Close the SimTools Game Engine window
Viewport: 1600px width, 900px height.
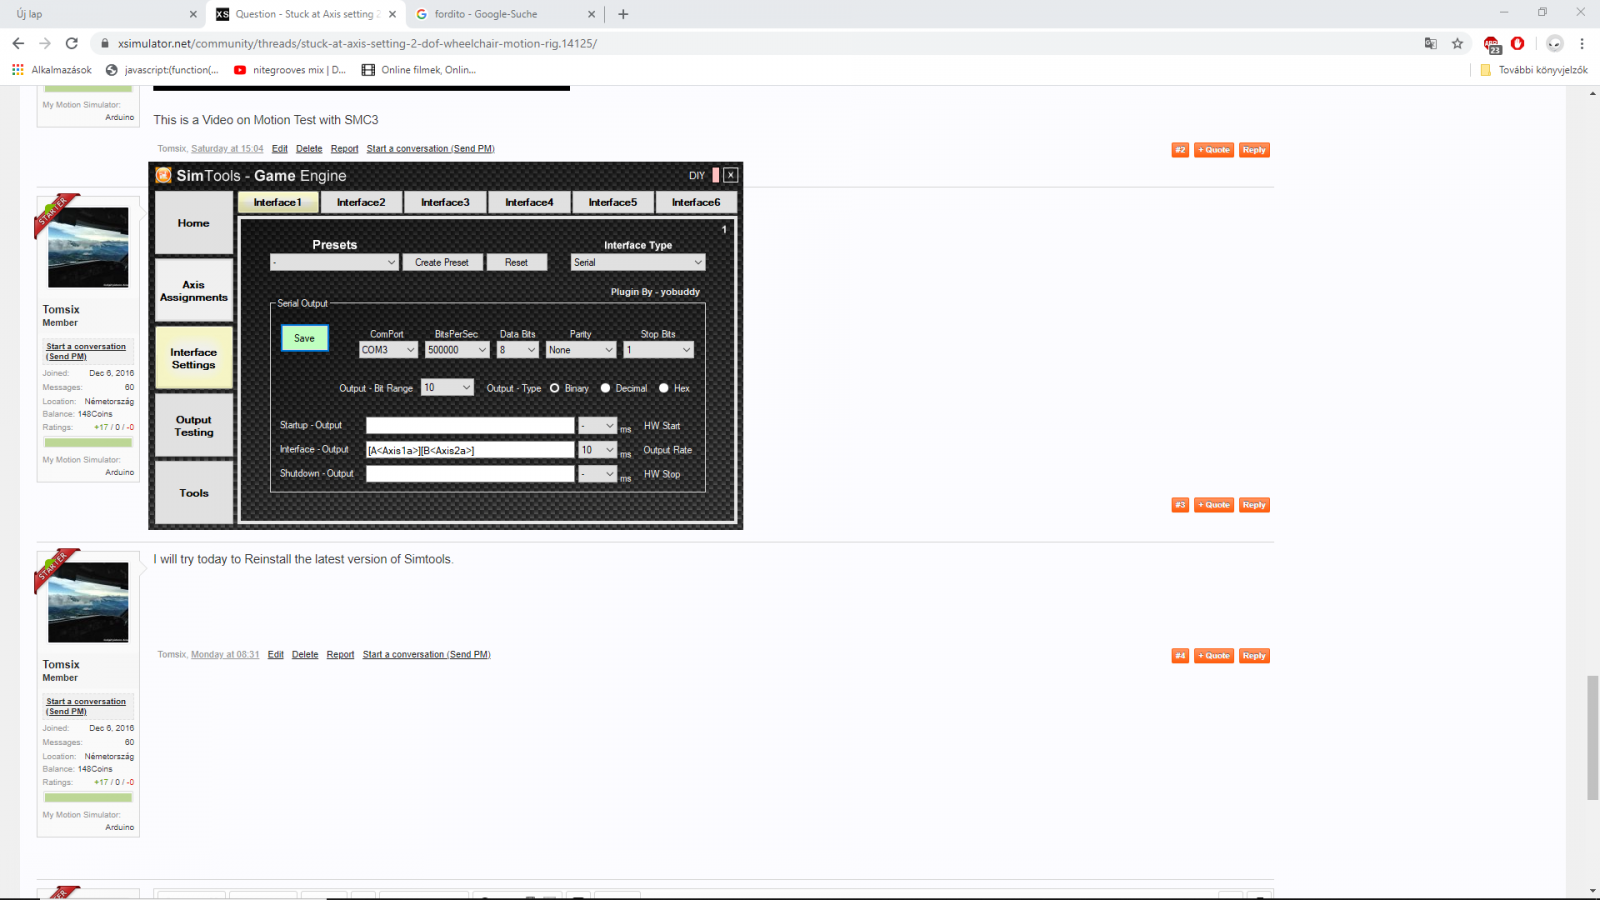[731, 175]
